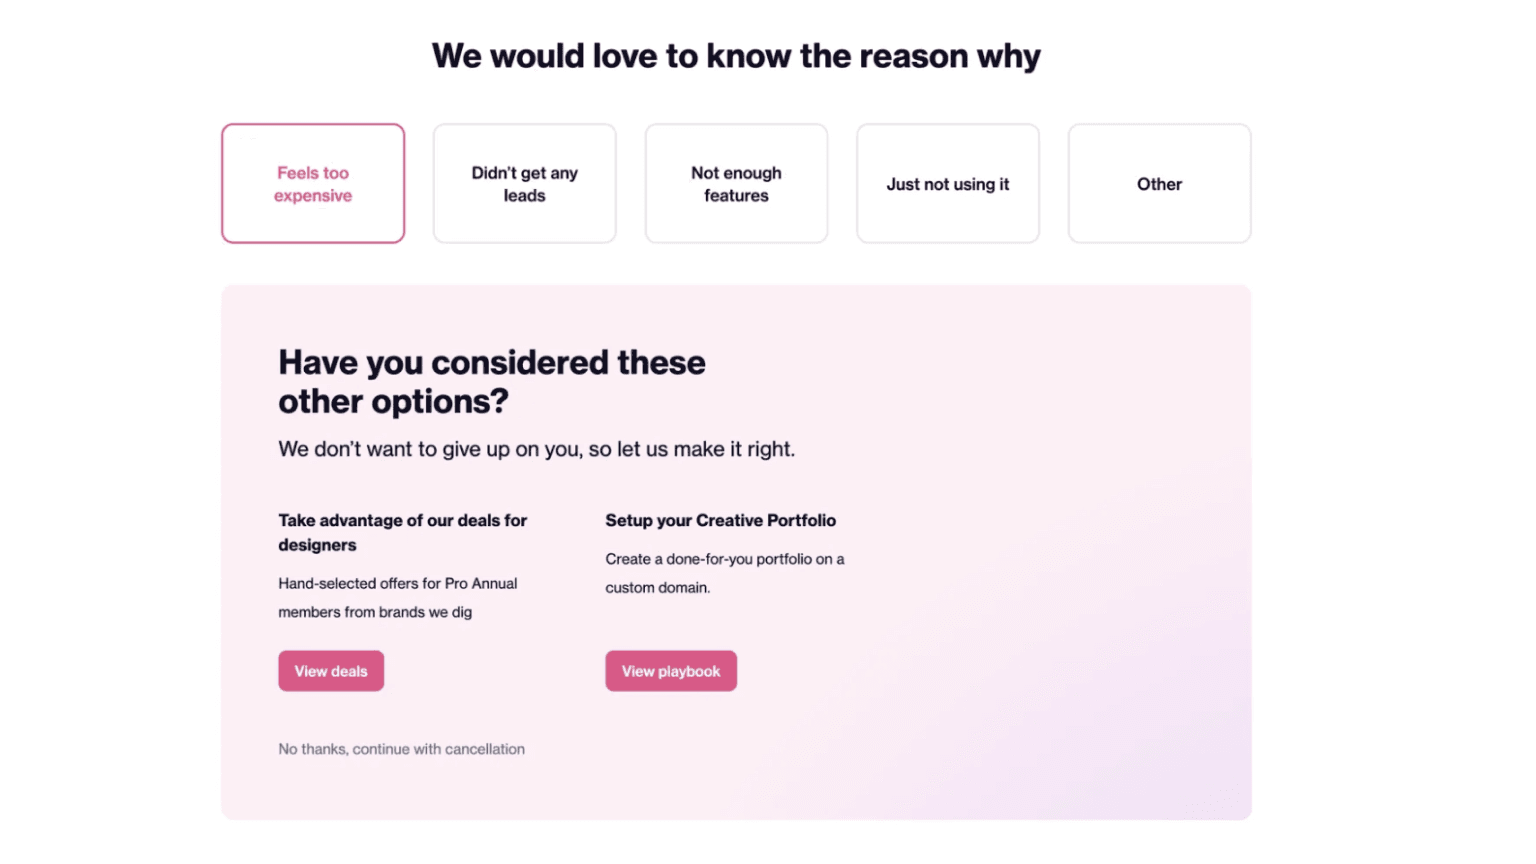Click the 'Hand-selected offers for Pro Annual' description

(x=397, y=597)
